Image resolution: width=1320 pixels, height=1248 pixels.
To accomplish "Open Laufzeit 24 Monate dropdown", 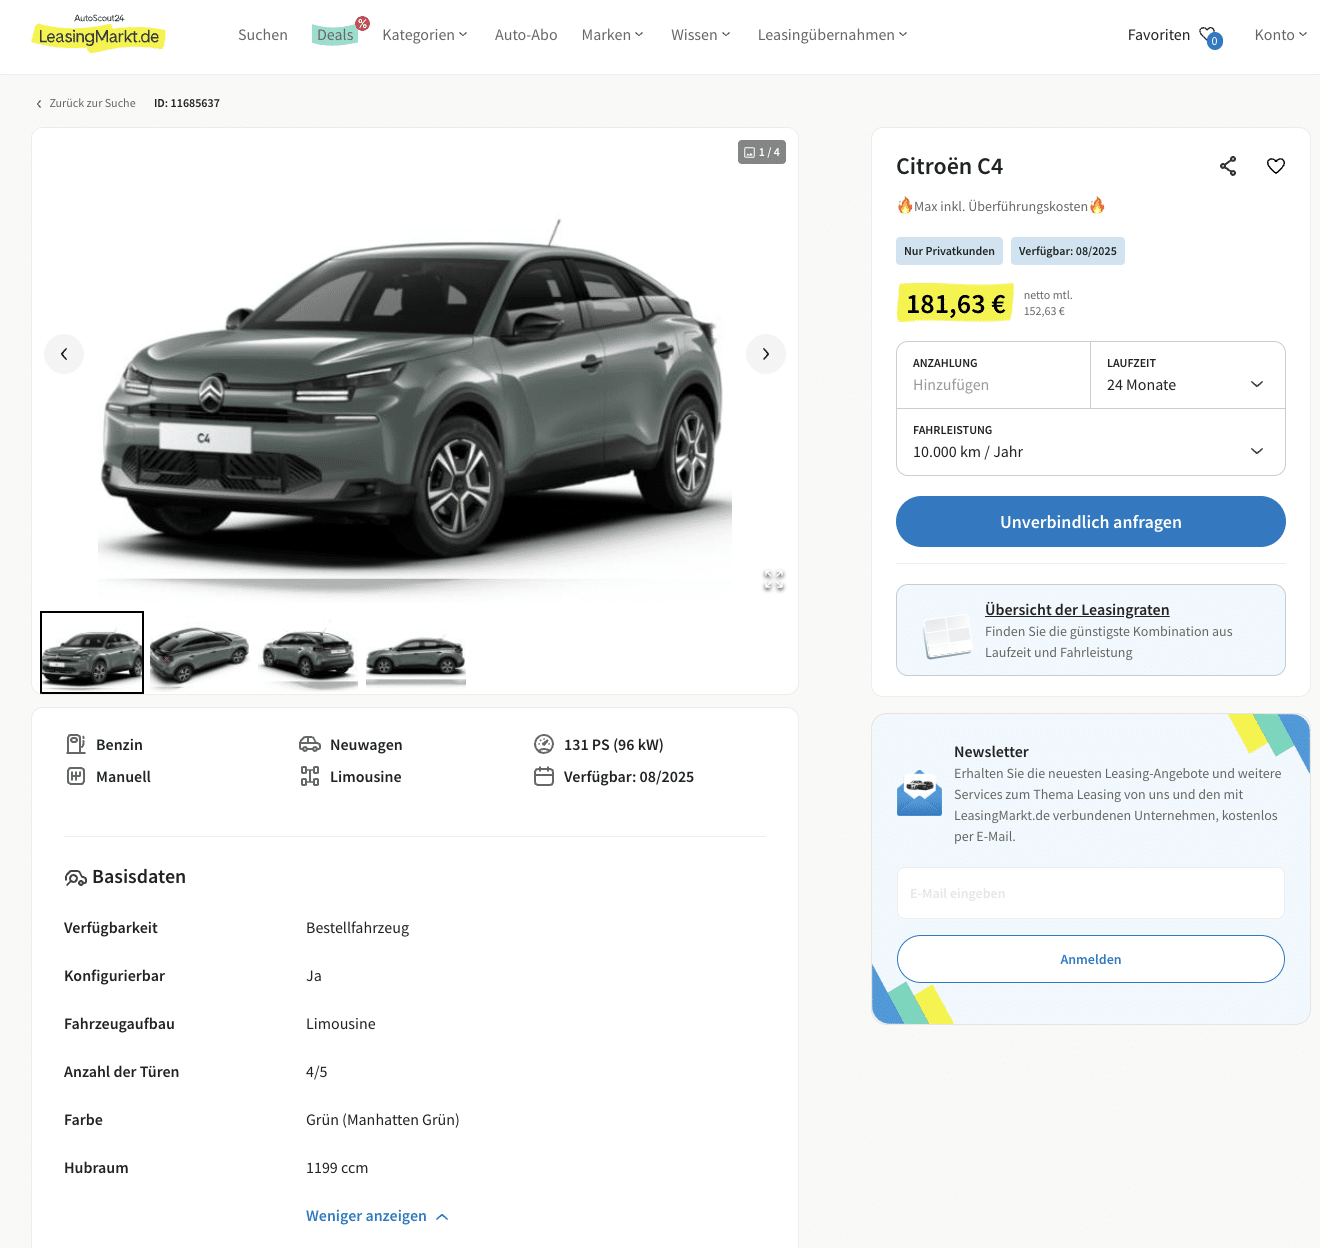I will click(1188, 375).
